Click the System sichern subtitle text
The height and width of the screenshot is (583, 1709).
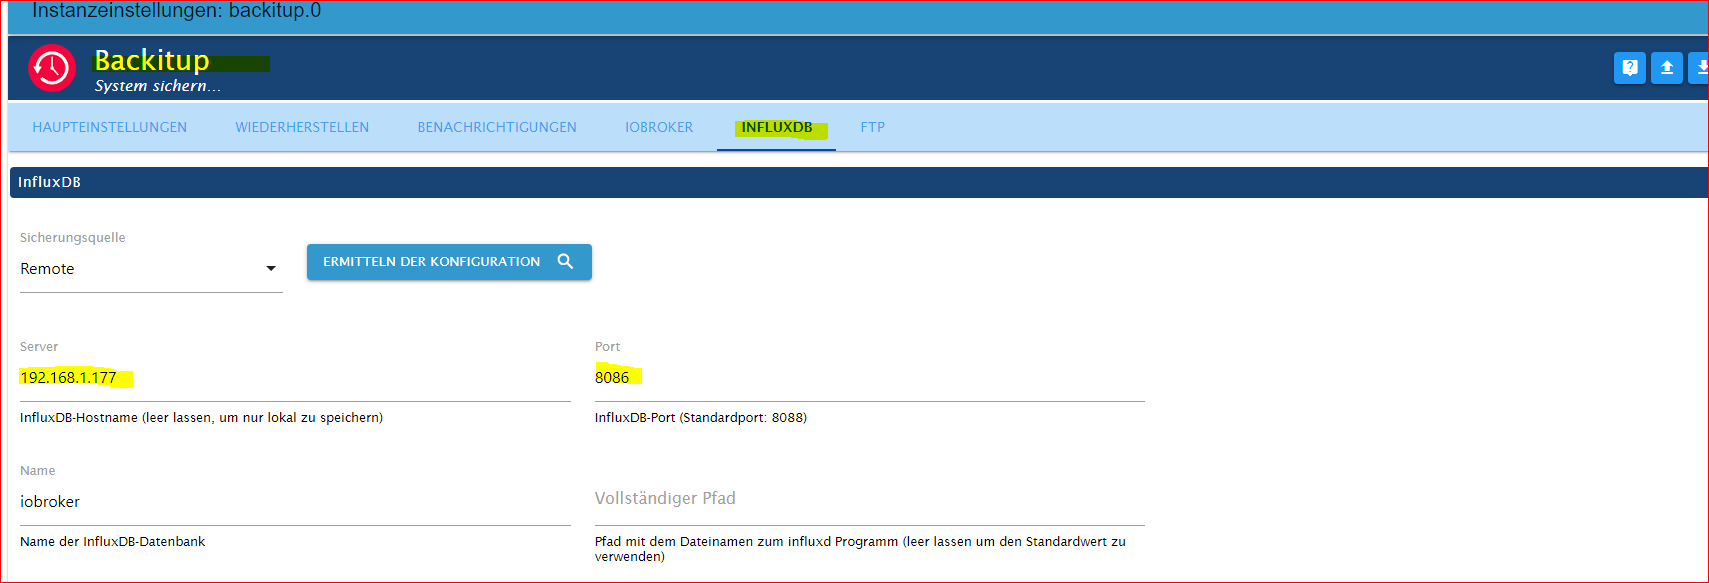[158, 86]
